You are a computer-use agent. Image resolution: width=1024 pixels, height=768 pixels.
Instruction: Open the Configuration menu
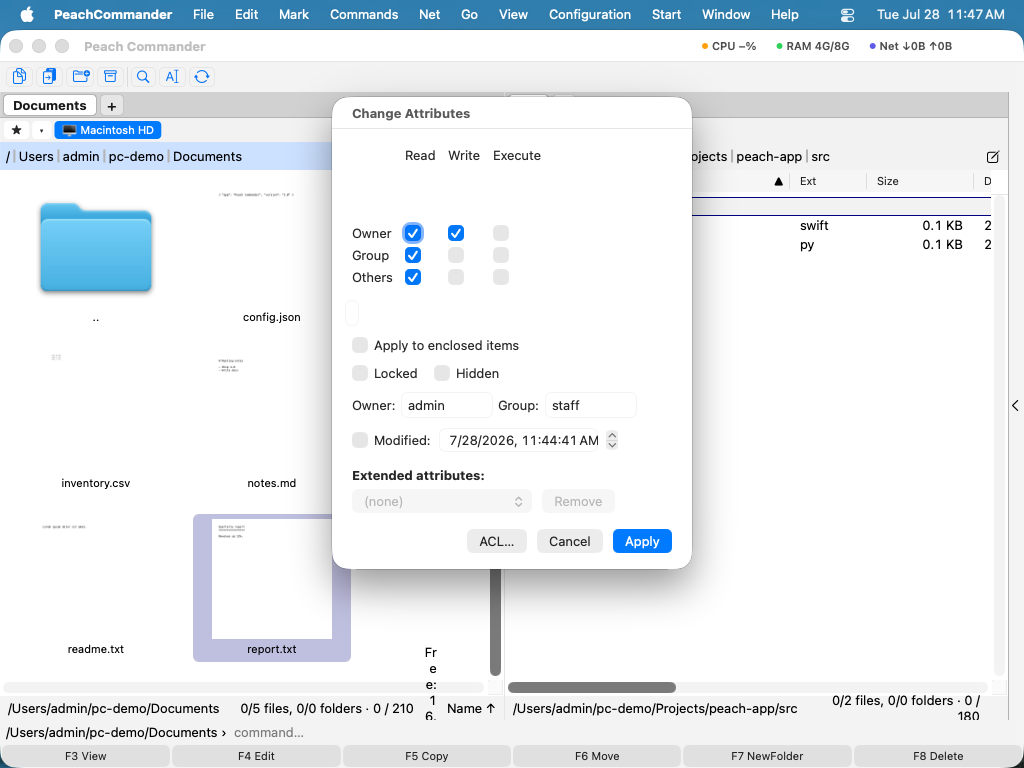[590, 14]
